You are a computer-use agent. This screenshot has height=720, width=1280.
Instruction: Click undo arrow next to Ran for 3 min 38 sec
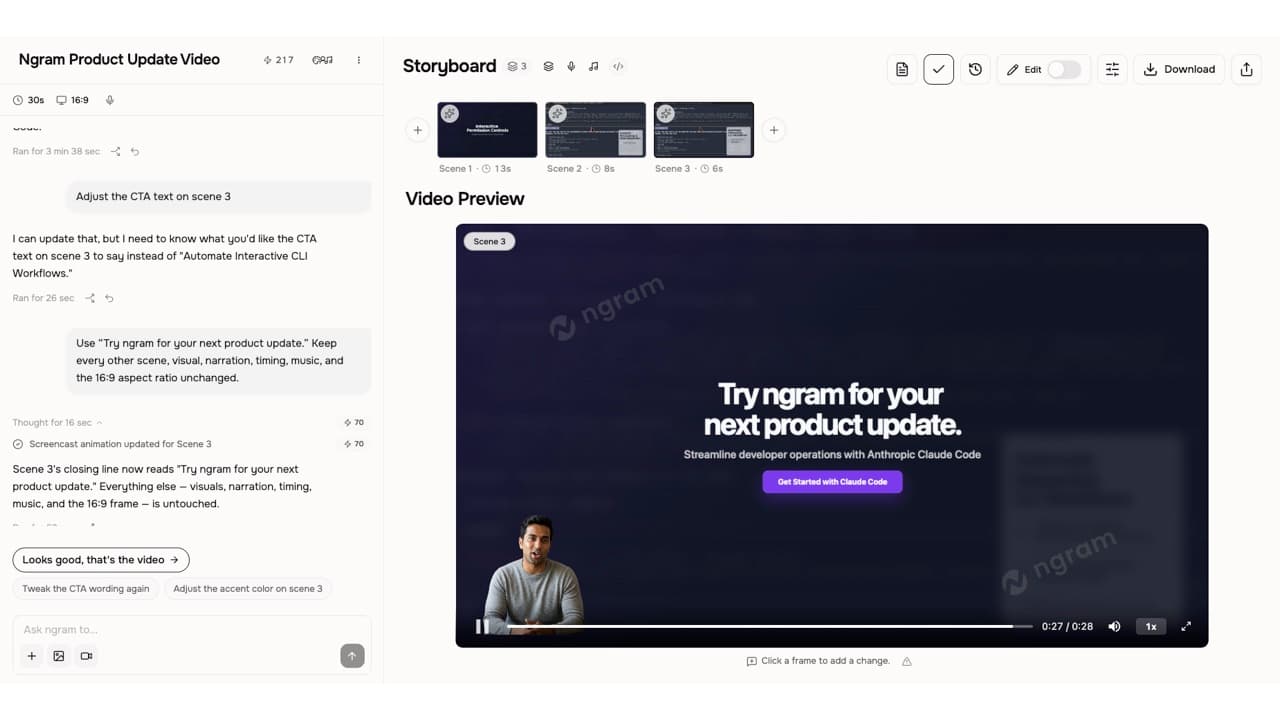coord(135,152)
